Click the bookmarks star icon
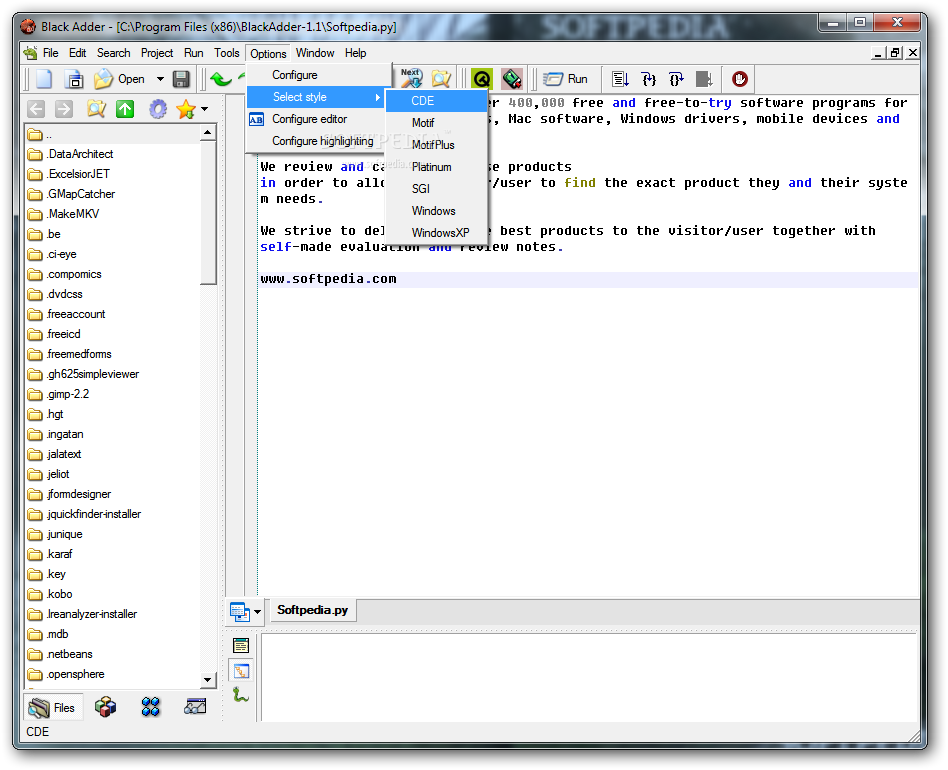 (186, 109)
